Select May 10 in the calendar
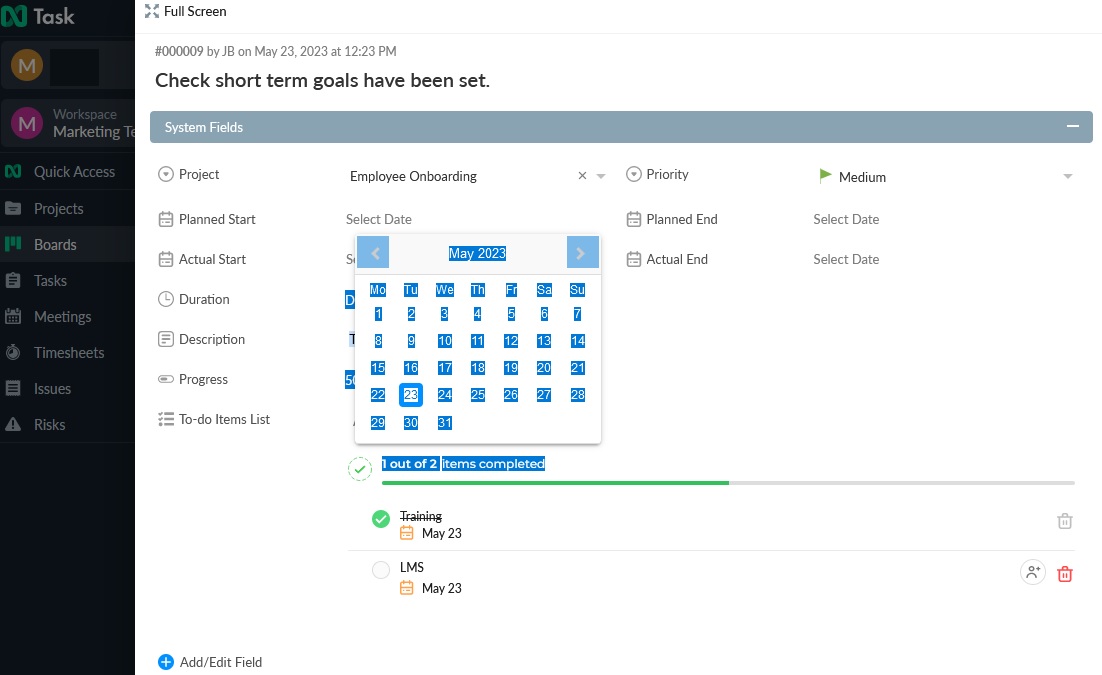 (444, 340)
